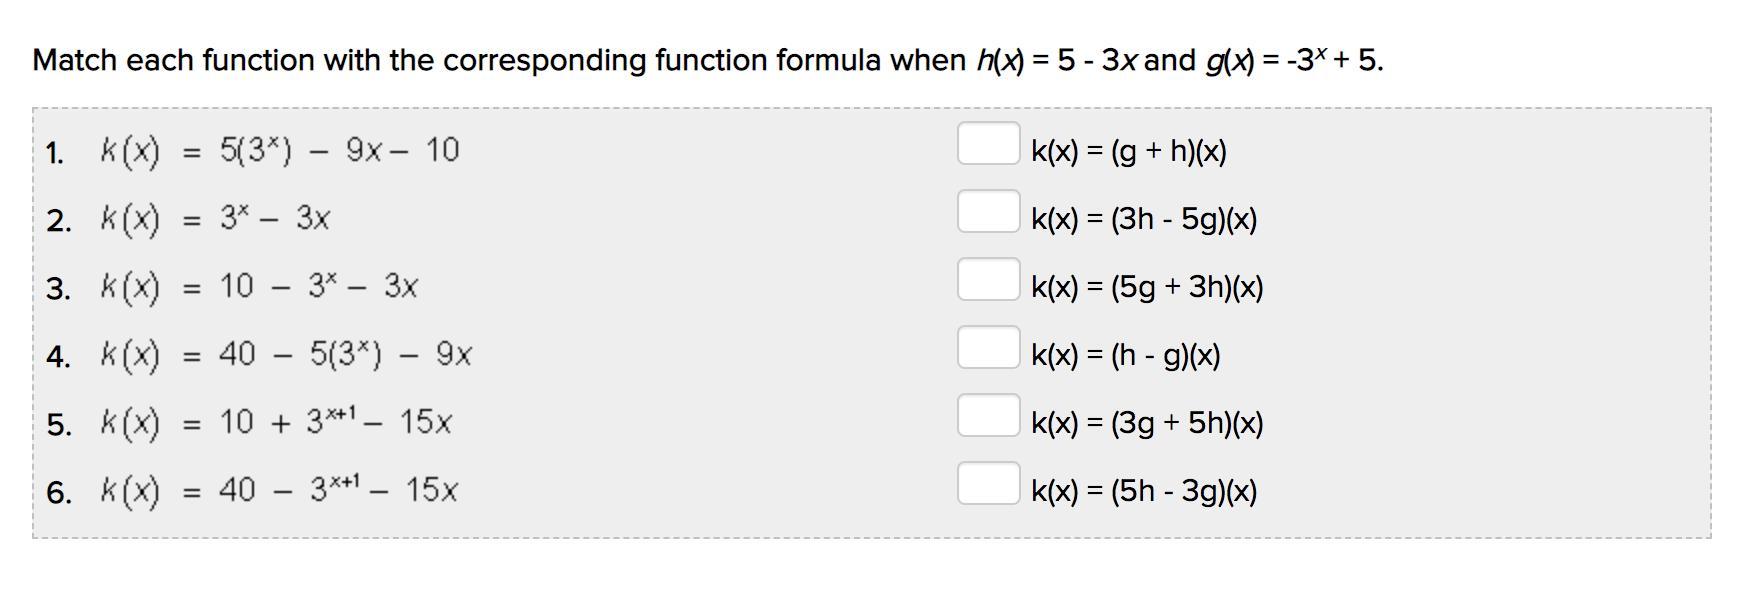Image resolution: width=1760 pixels, height=600 pixels.
Task: Pick formula 4: 40 - 5(3^x) - 9x
Action: (285, 355)
